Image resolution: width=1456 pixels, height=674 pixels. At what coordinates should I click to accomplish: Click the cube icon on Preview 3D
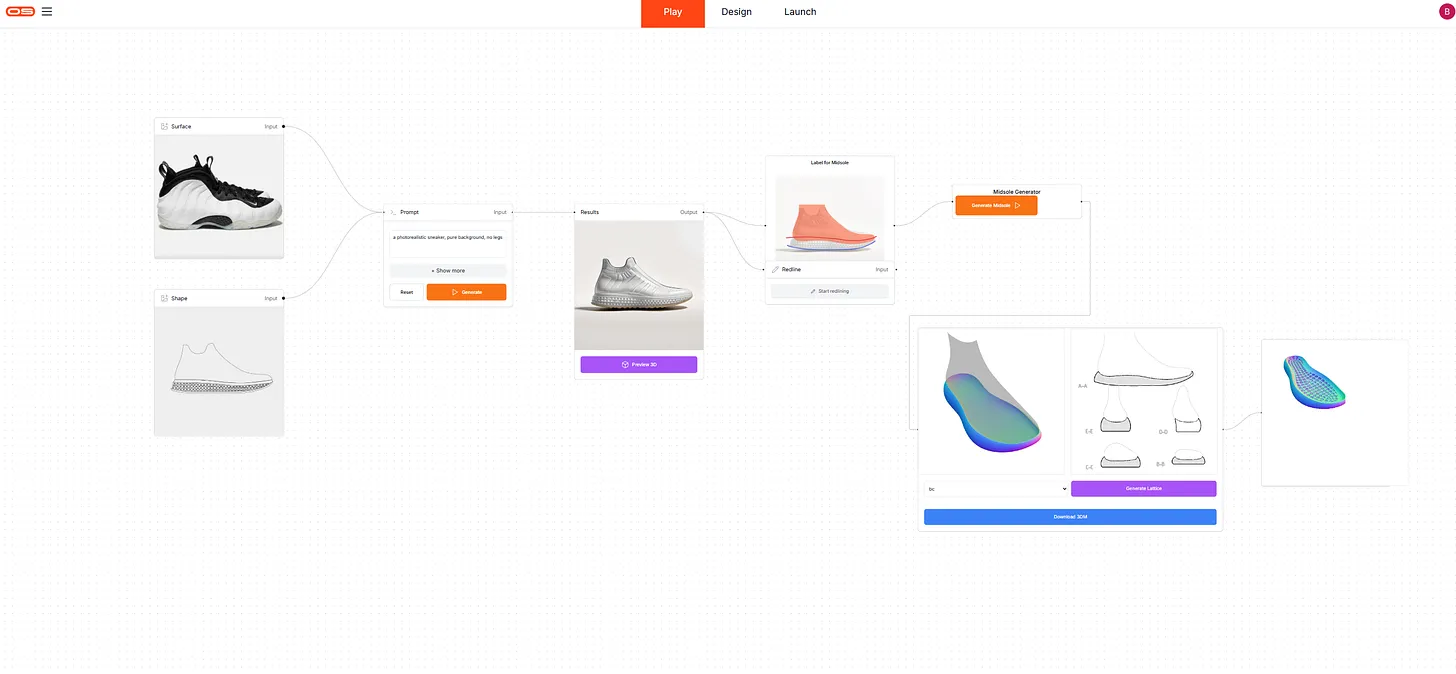(625, 365)
